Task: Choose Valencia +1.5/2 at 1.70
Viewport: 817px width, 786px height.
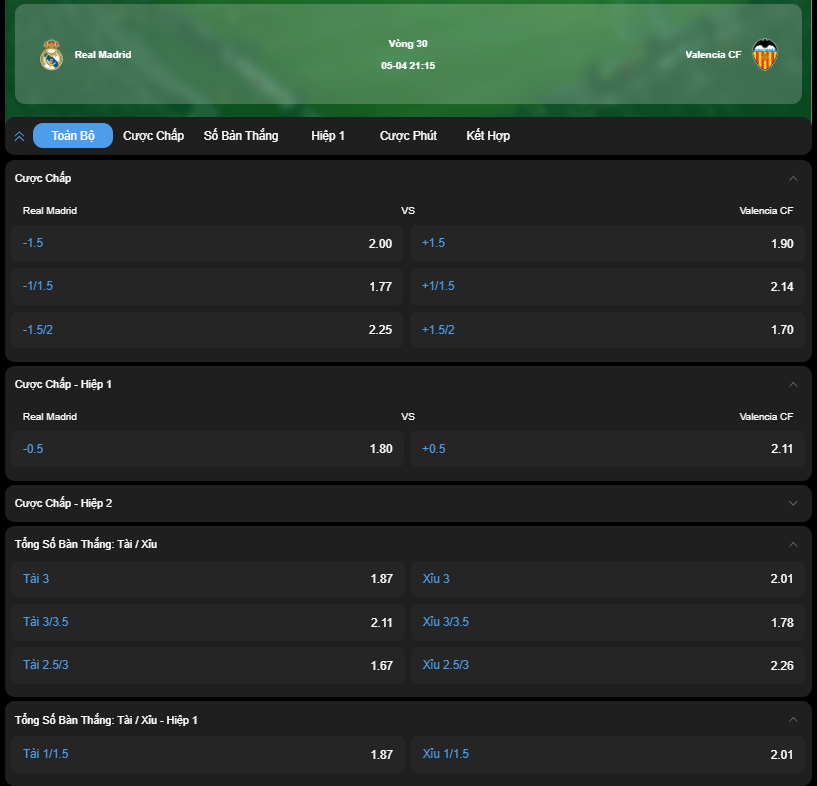Action: click(607, 330)
